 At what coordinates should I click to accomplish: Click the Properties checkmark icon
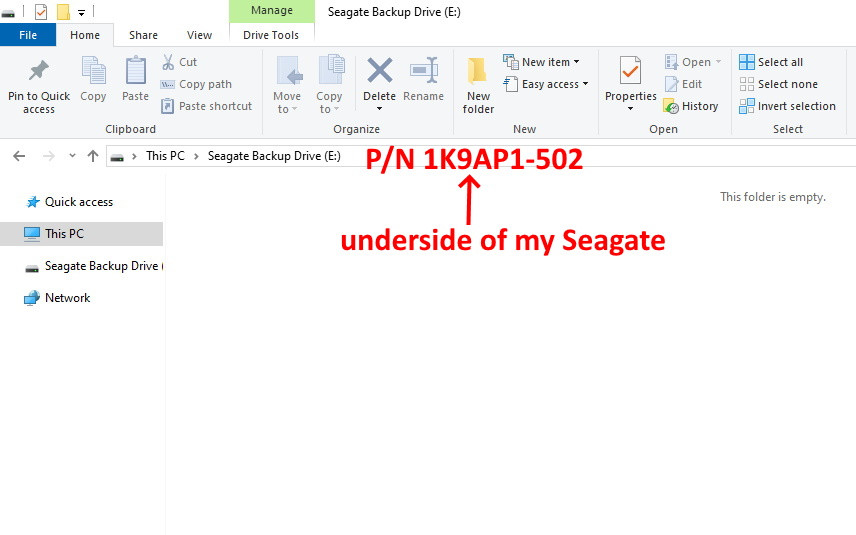(630, 70)
